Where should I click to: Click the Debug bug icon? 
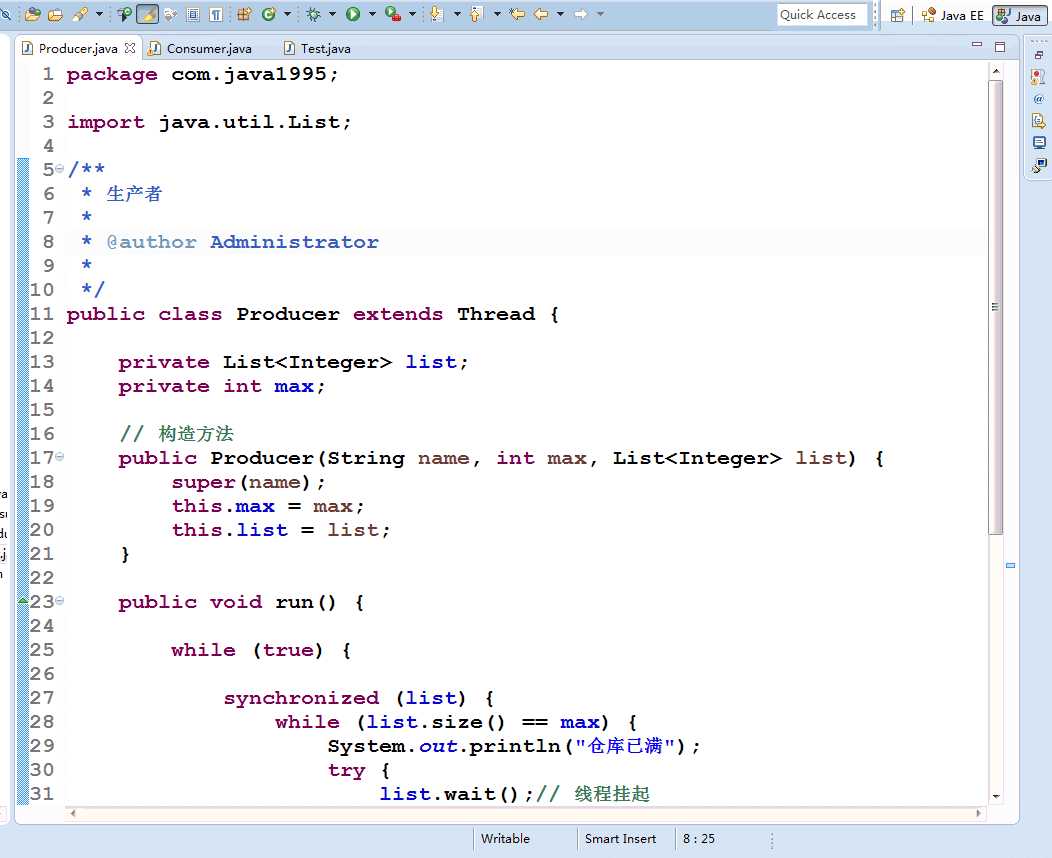point(313,13)
